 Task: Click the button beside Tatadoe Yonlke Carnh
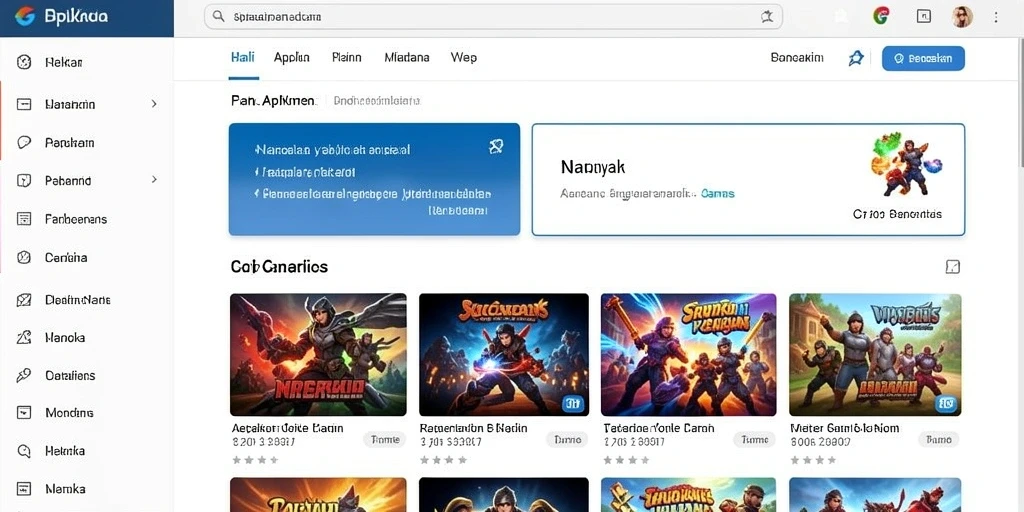[x=754, y=440]
